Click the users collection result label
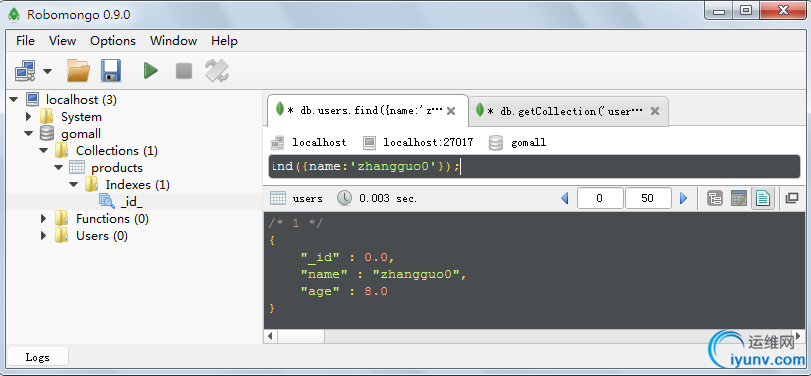This screenshot has height=376, width=811. pos(308,198)
